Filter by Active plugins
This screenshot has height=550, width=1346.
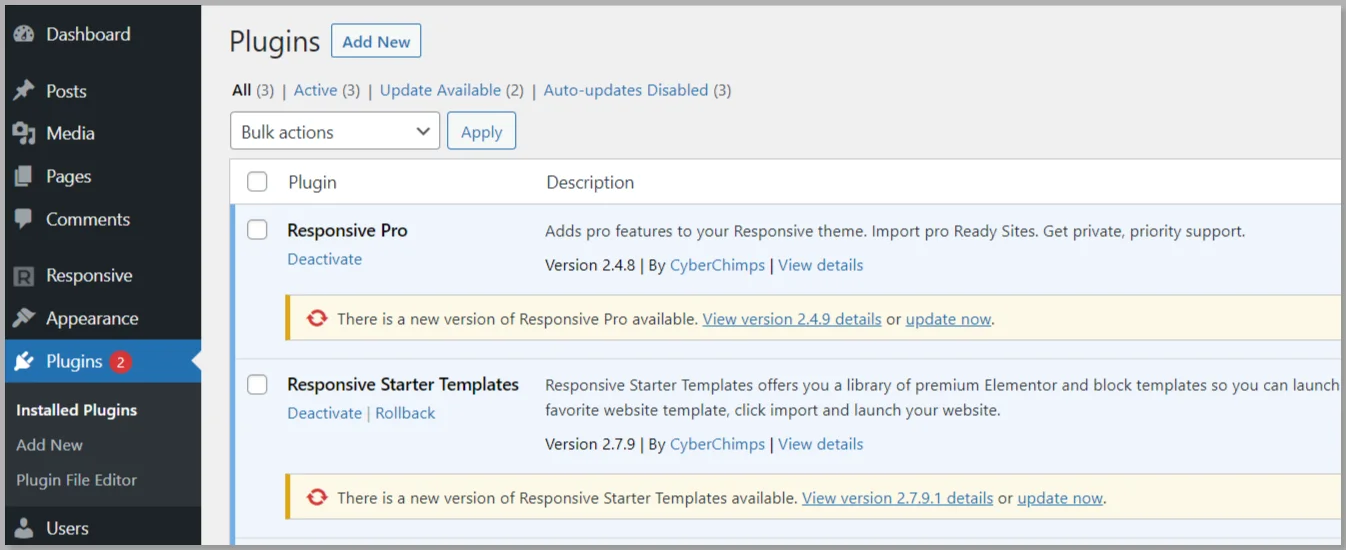315,90
